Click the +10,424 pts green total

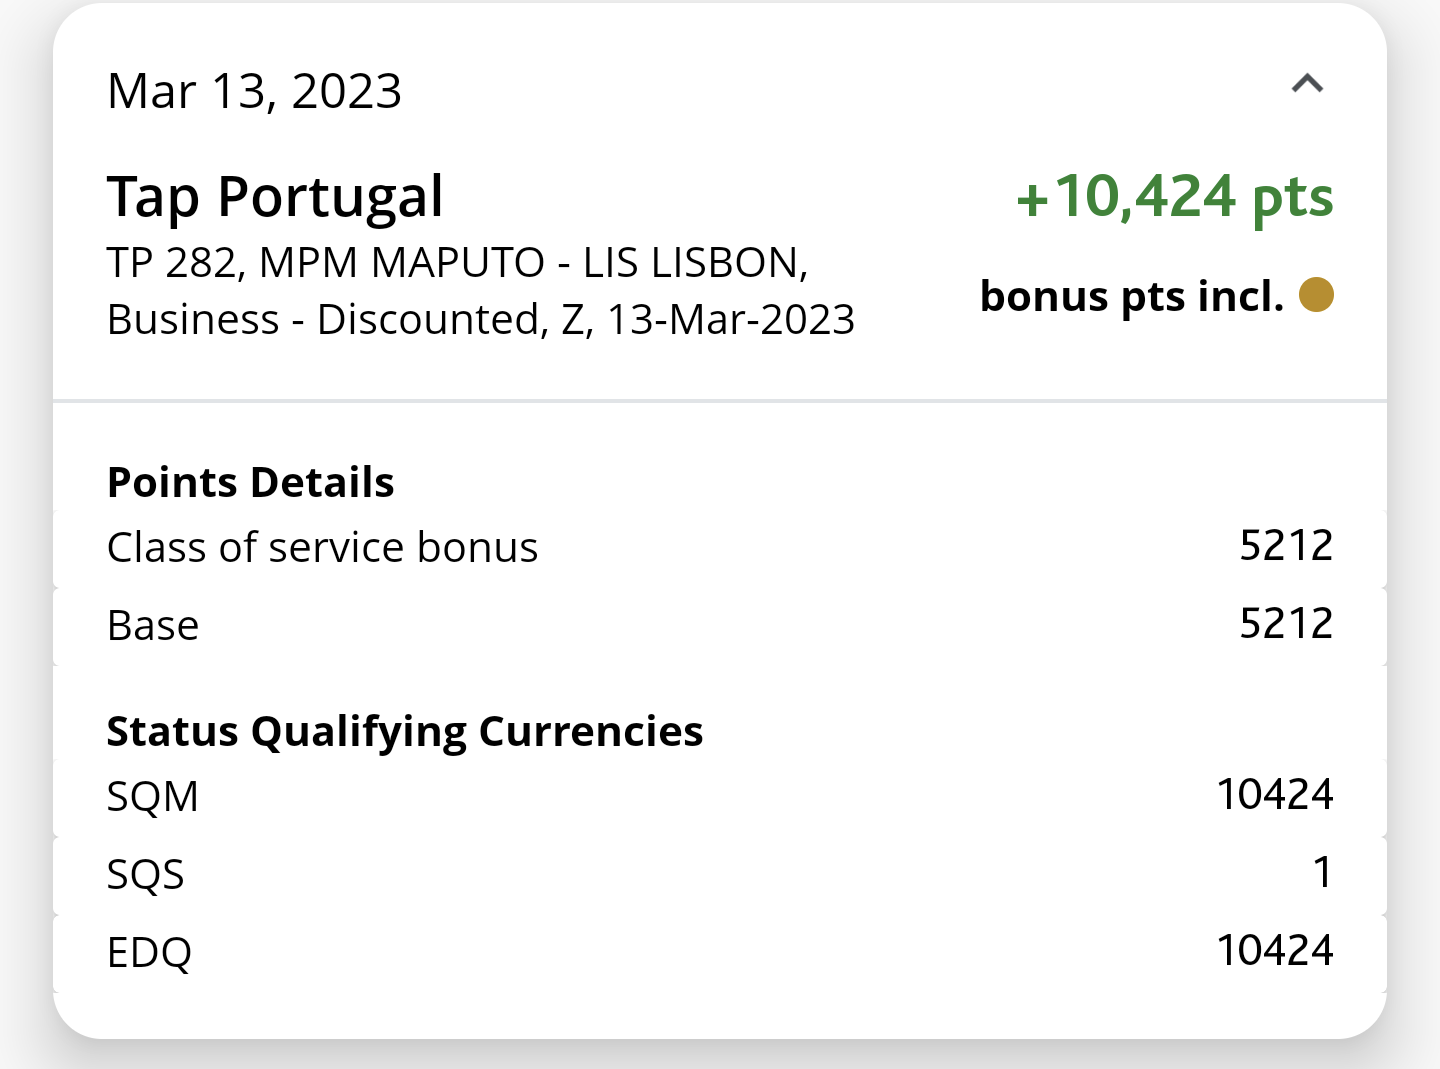pos(1174,196)
